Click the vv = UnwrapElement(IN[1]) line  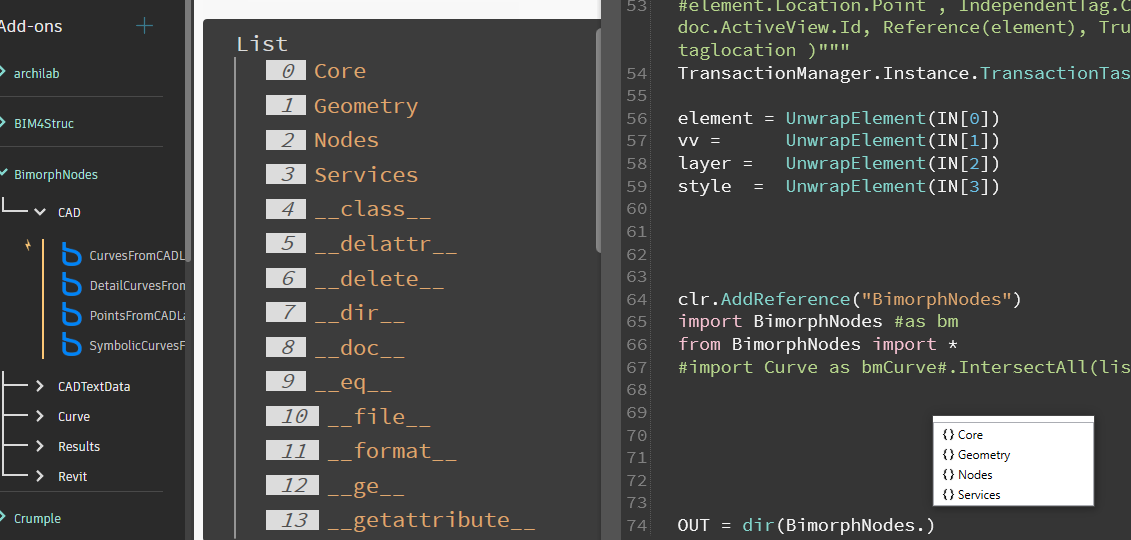click(x=839, y=140)
